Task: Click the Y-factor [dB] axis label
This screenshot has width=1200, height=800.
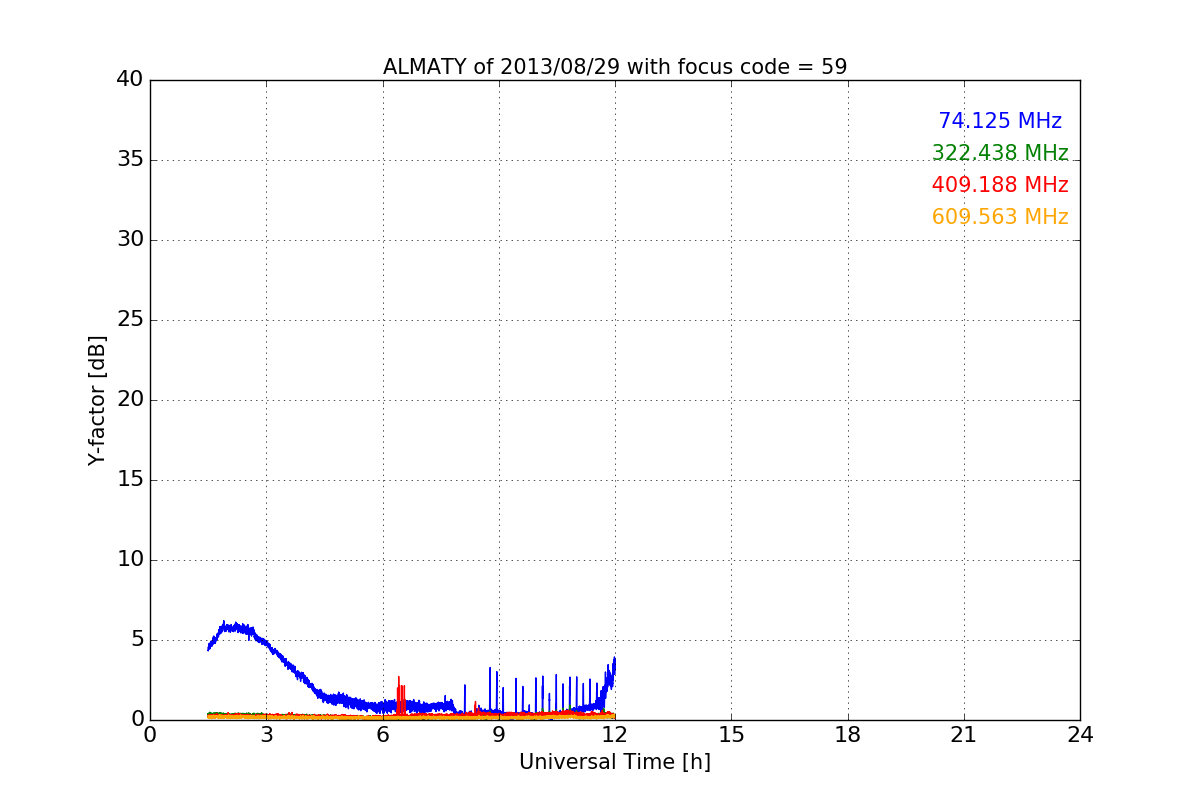Action: pyautogui.click(x=97, y=400)
